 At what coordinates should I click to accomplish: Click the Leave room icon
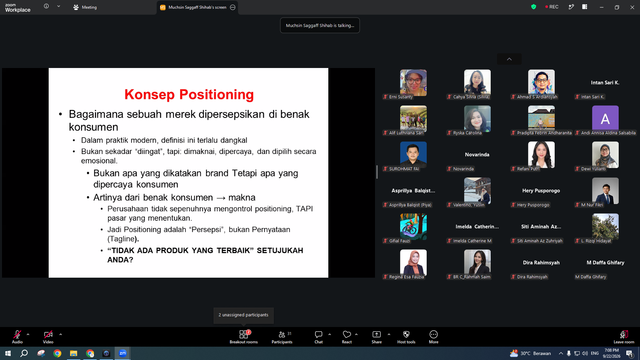(624, 337)
